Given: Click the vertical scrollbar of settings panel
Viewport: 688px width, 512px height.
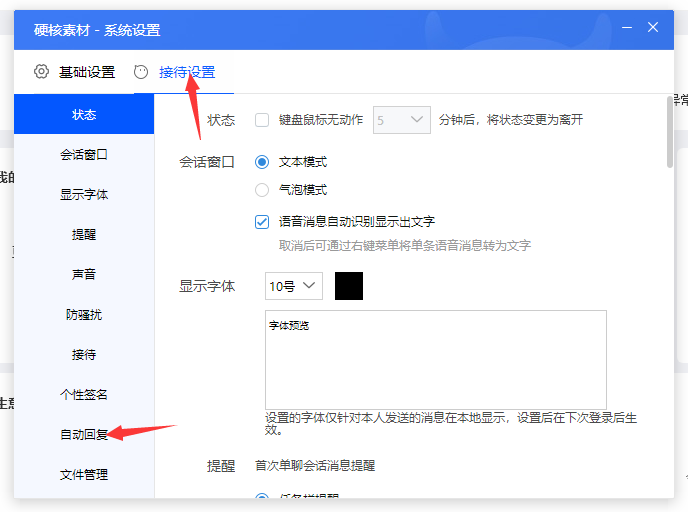Looking at the screenshot, I should point(670,132).
